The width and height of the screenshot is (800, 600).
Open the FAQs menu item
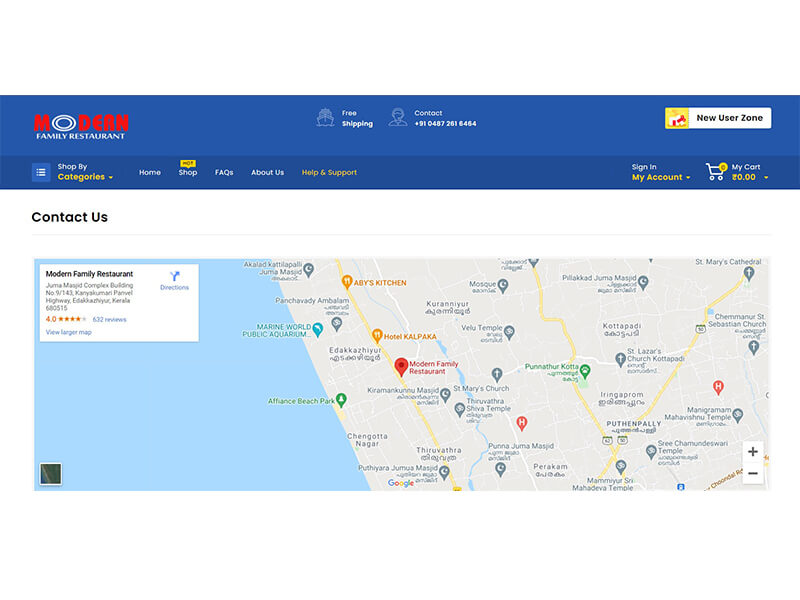(x=224, y=172)
